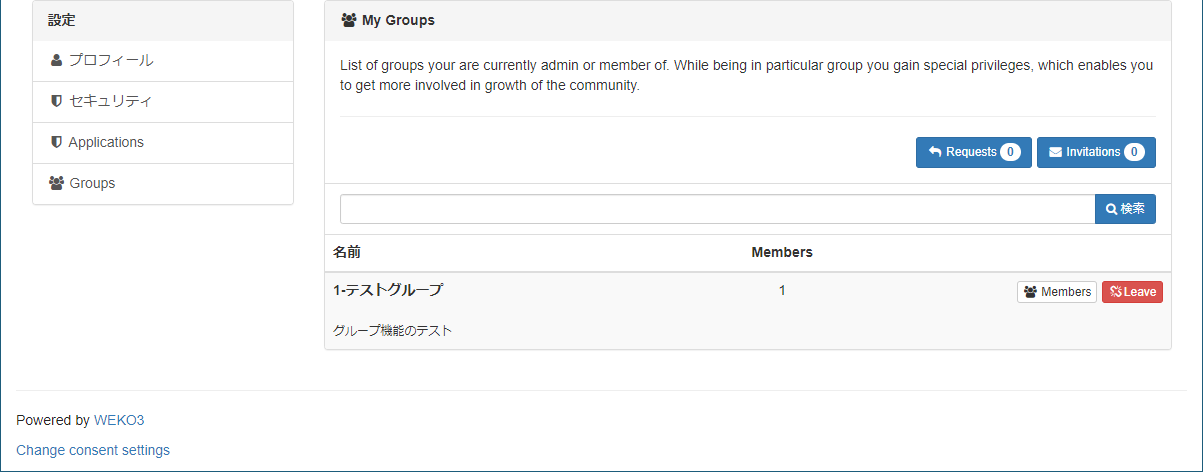1203x472 pixels.
Task: Click the Invitations count badge
Action: [1134, 152]
